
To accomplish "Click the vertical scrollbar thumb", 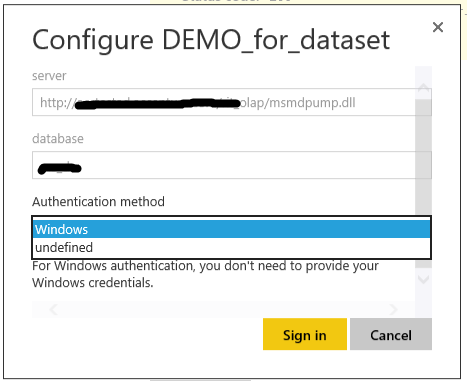I will [424, 183].
